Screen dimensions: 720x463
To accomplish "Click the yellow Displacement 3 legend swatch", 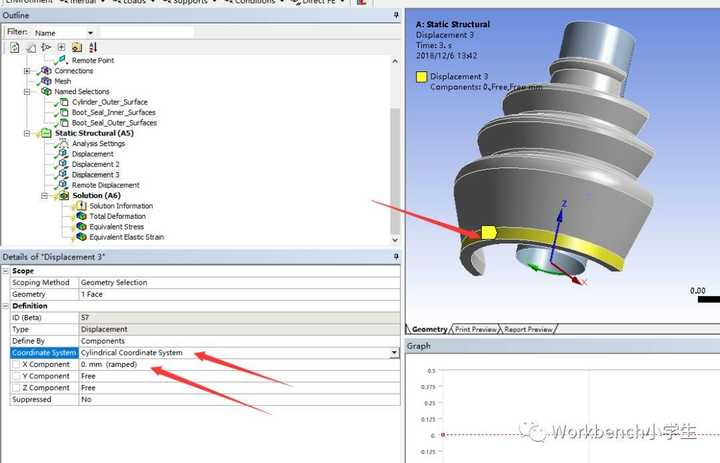I will (x=422, y=77).
